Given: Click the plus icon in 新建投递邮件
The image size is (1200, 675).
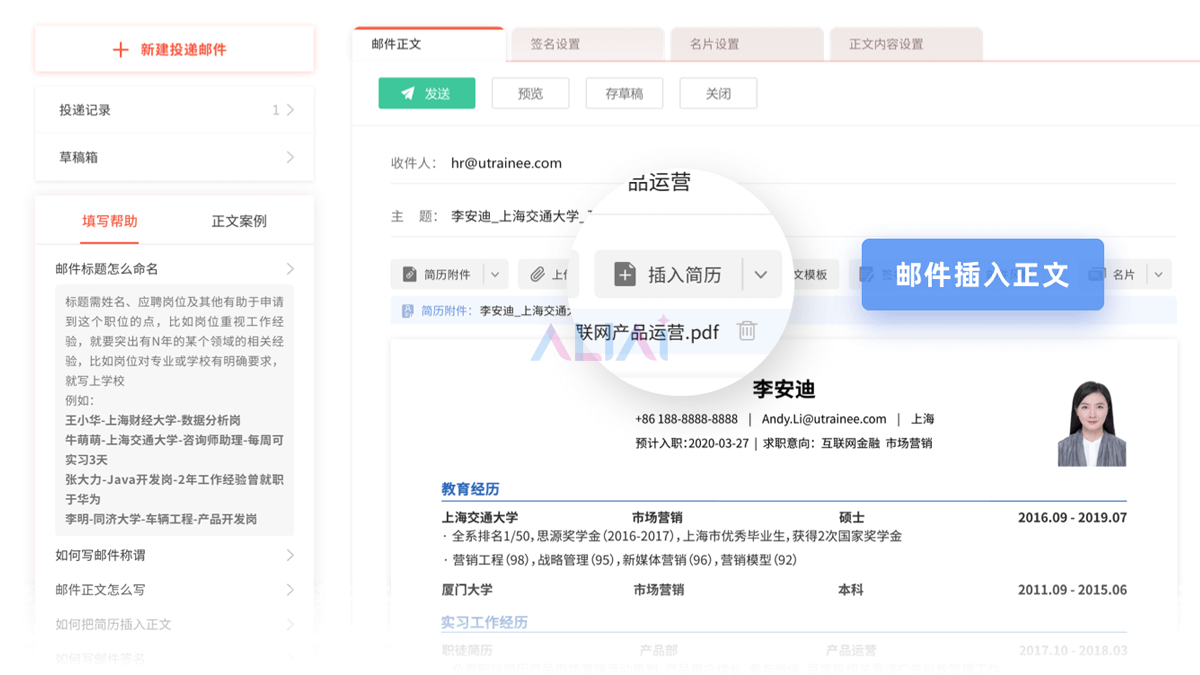Looking at the screenshot, I should [x=121, y=49].
